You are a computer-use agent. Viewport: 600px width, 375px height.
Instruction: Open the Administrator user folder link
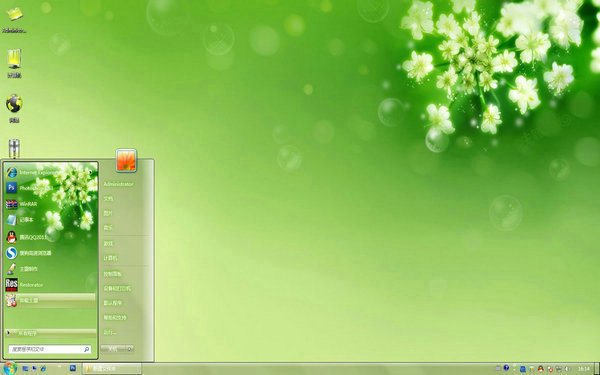118,184
